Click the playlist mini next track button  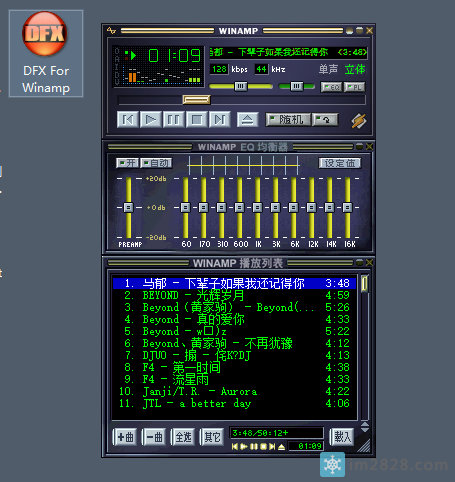point(272,446)
